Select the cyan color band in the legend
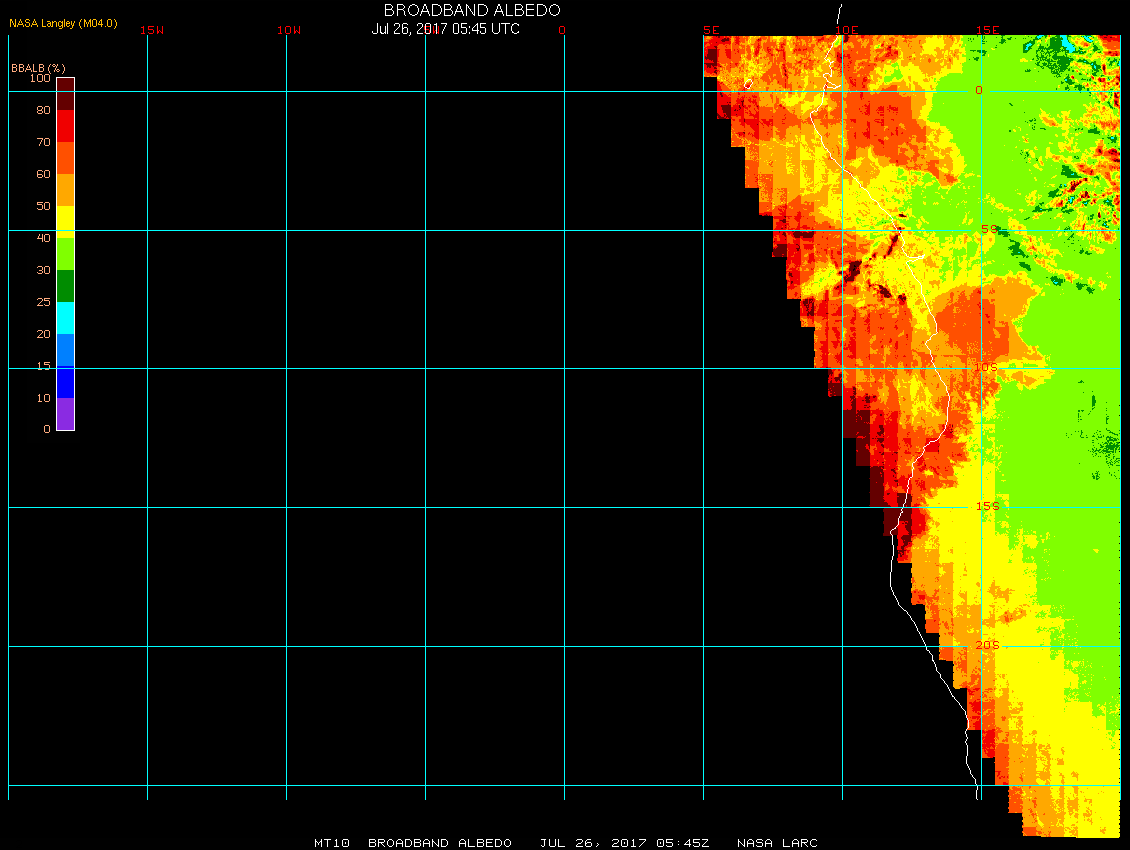Viewport: 1130px width, 850px height. coord(65,318)
